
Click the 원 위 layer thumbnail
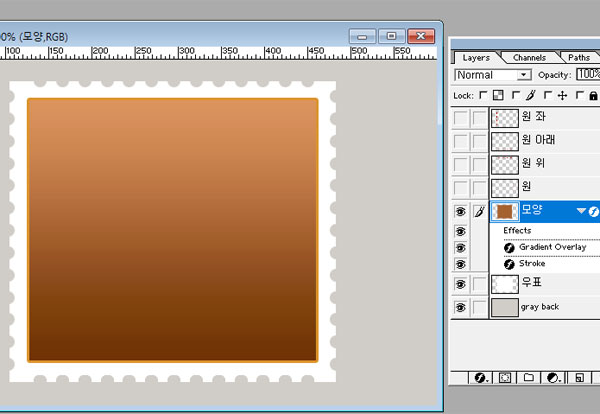[505, 165]
